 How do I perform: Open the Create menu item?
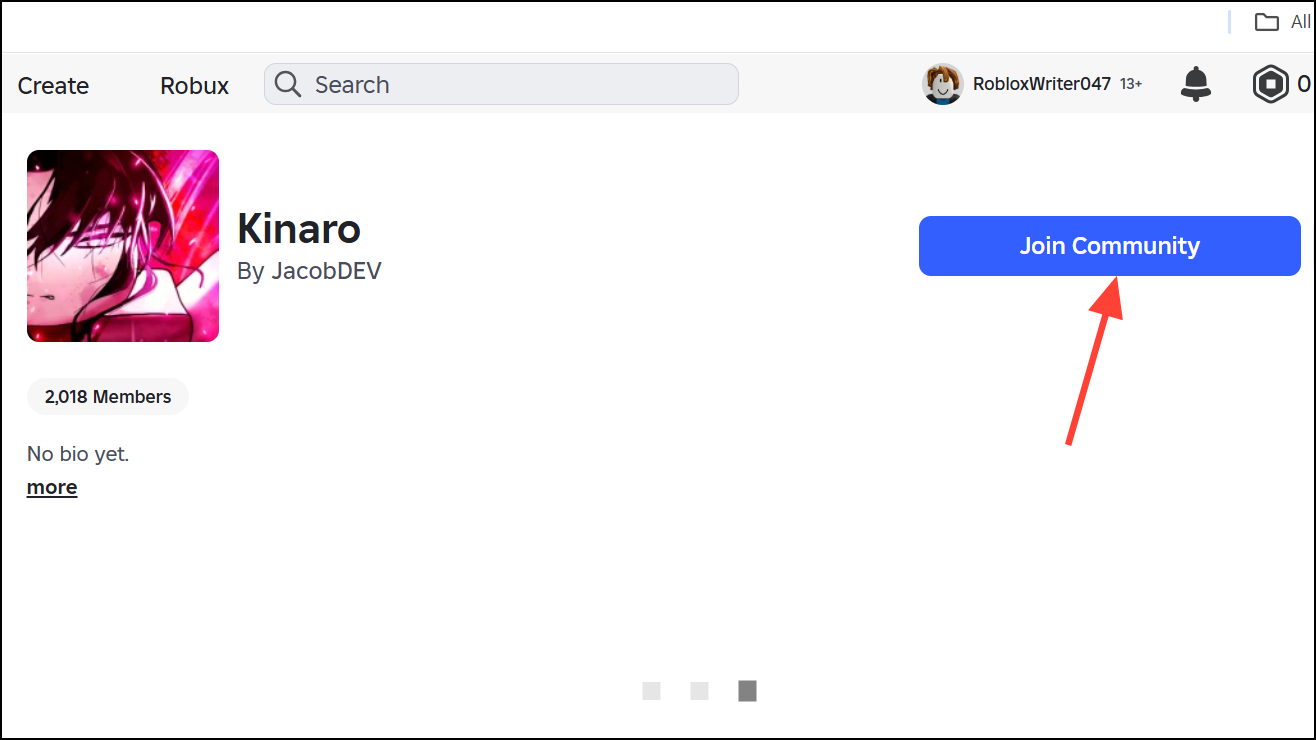point(53,86)
